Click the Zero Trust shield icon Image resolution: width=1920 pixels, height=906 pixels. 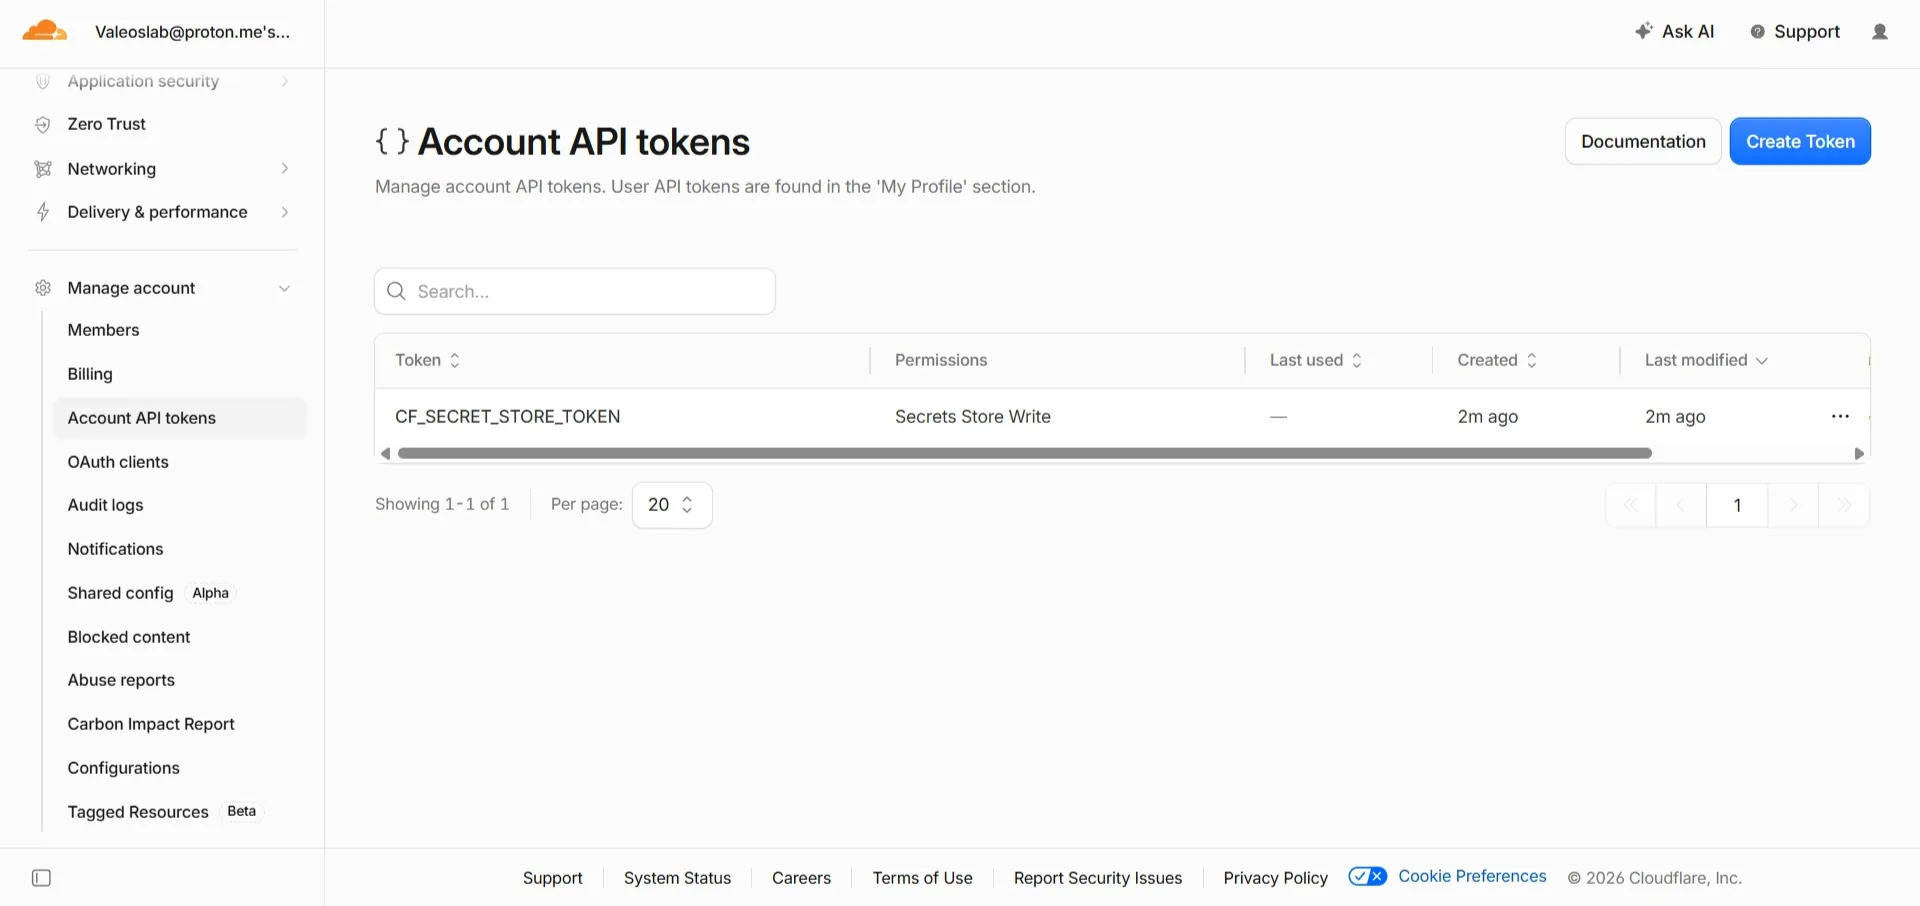click(43, 124)
